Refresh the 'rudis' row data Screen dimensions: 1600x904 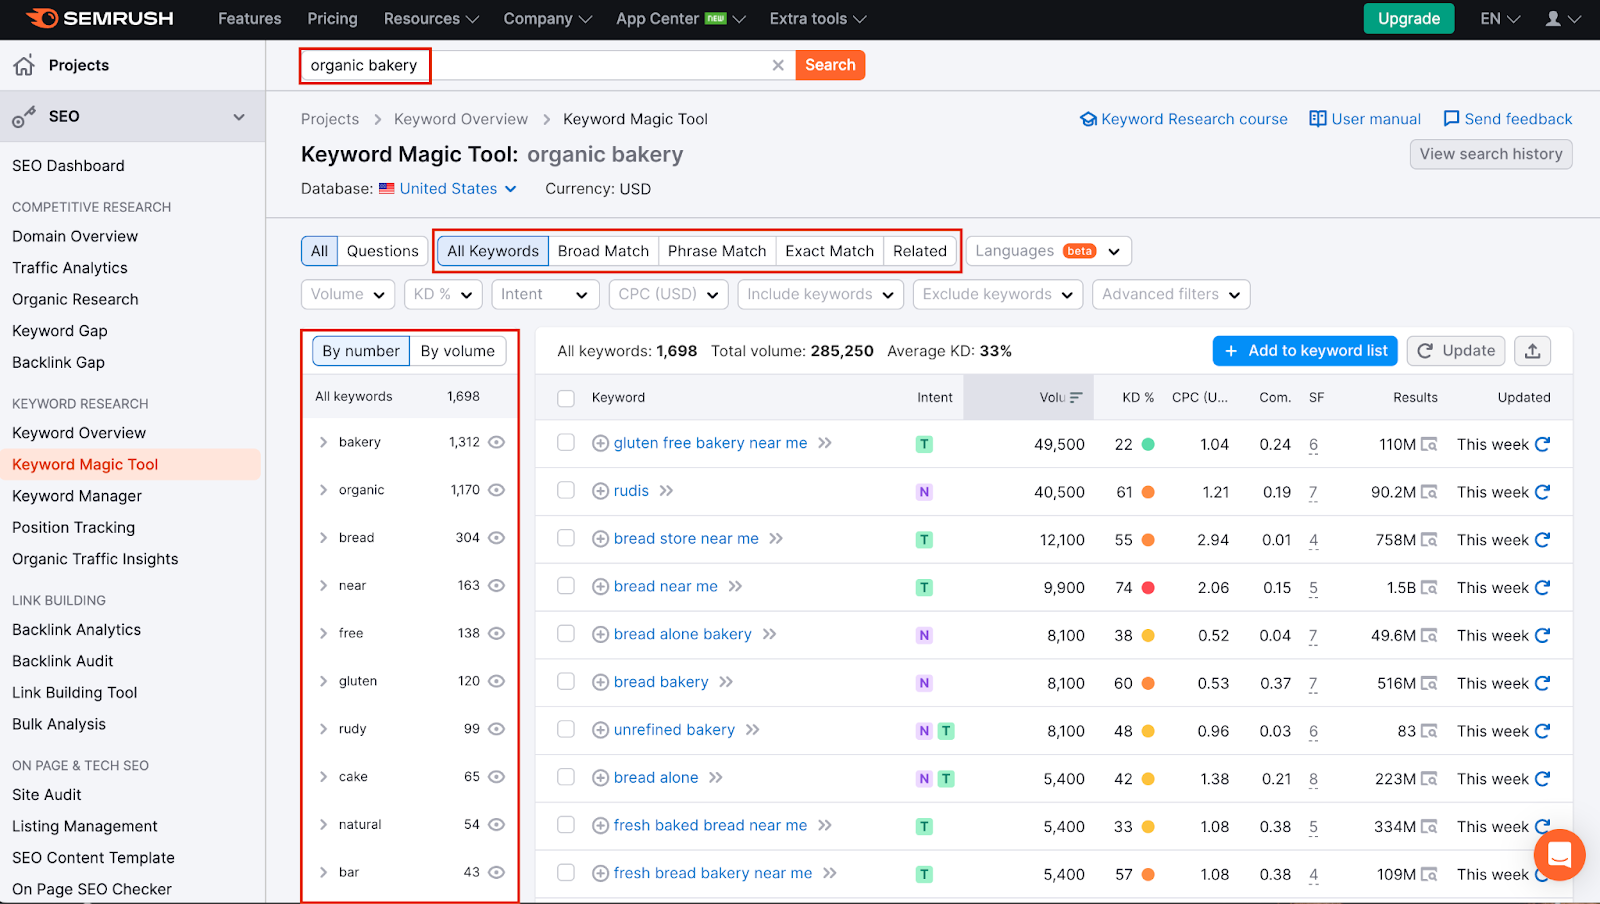[1542, 492]
